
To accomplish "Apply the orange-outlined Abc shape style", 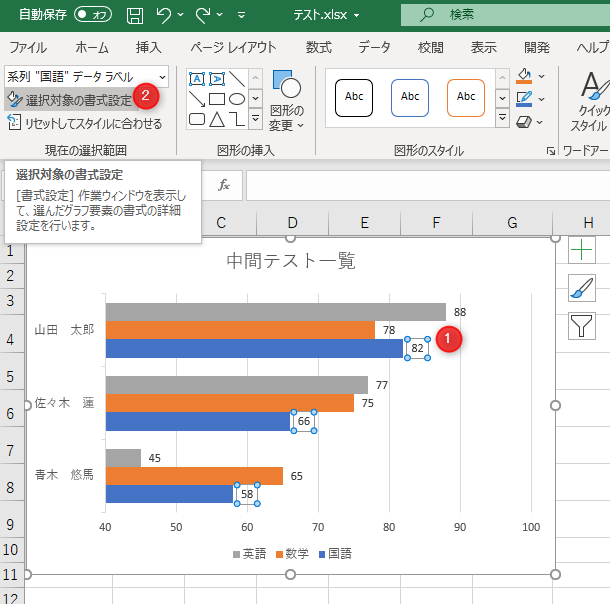I will tap(465, 97).
